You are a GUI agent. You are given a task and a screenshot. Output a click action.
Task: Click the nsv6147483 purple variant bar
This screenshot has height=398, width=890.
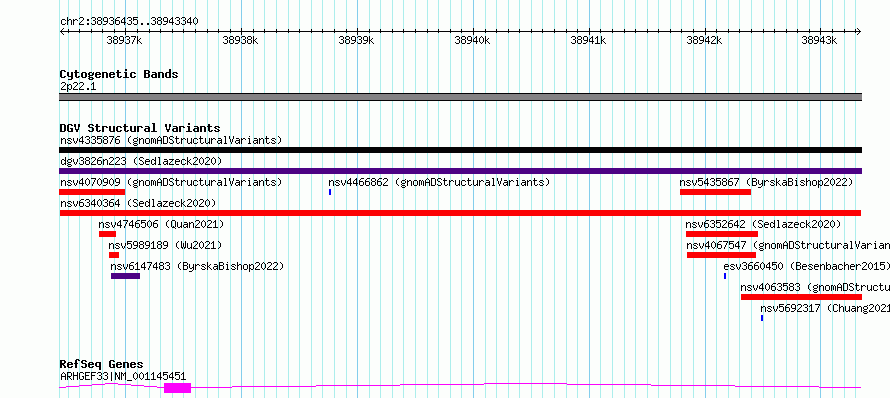coord(125,276)
